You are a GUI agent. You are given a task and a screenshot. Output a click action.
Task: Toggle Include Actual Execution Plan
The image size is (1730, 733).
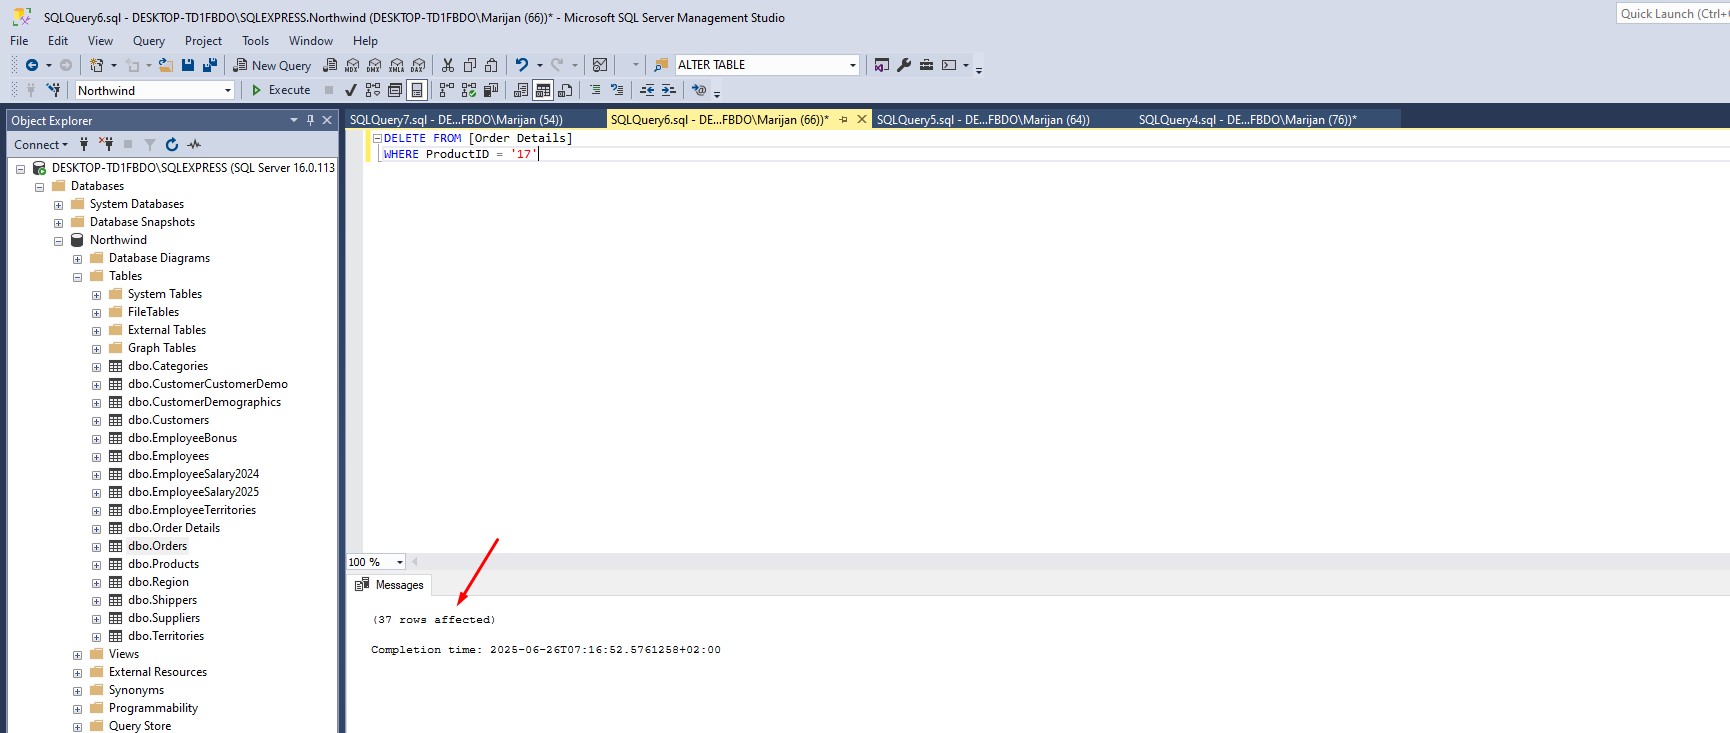[x=447, y=90]
